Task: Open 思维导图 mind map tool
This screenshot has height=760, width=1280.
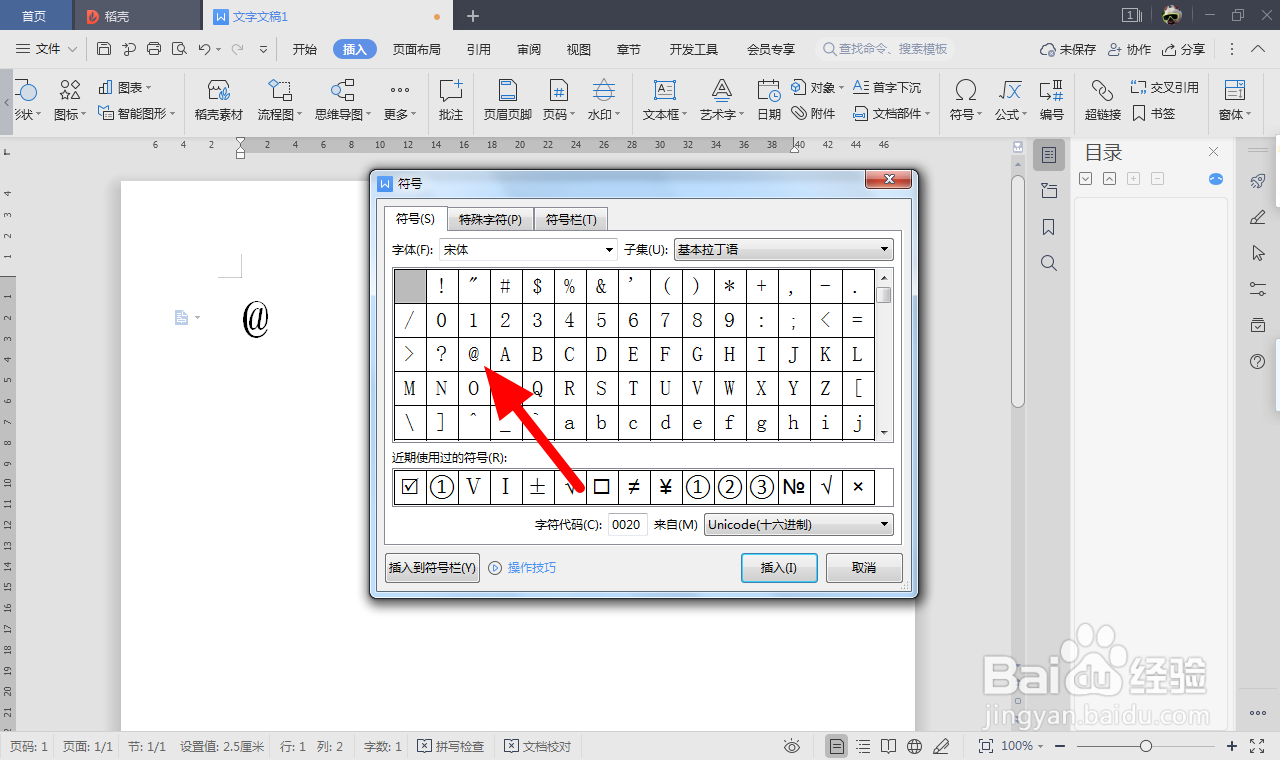Action: point(343,100)
